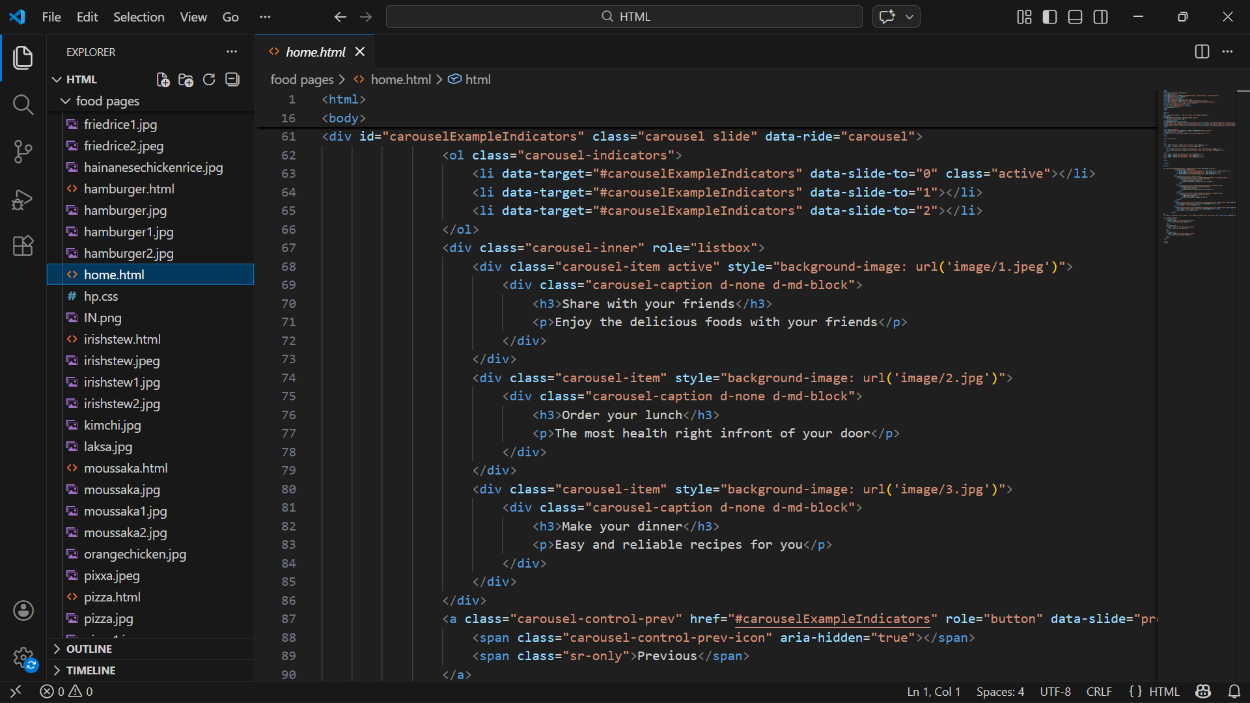Open hp.css from the file list

pyautogui.click(x=100, y=296)
